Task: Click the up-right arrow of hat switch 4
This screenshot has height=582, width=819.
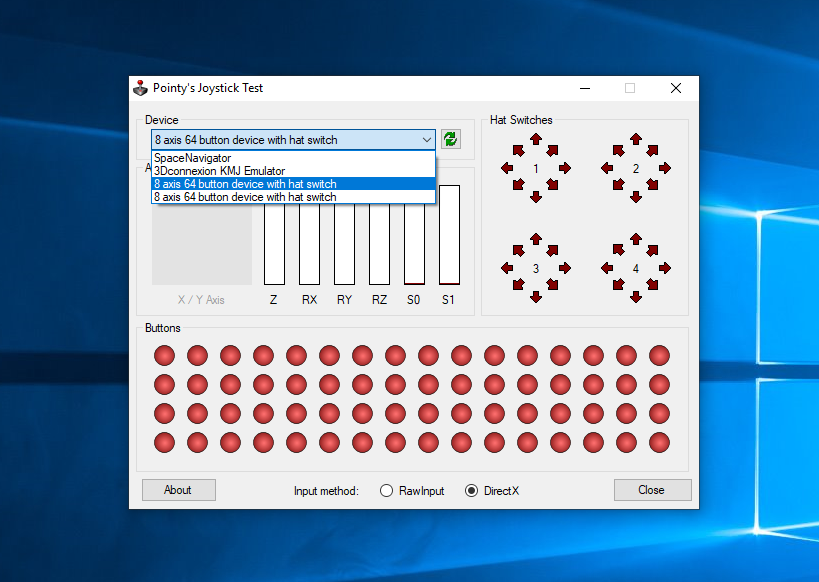Action: [652, 251]
